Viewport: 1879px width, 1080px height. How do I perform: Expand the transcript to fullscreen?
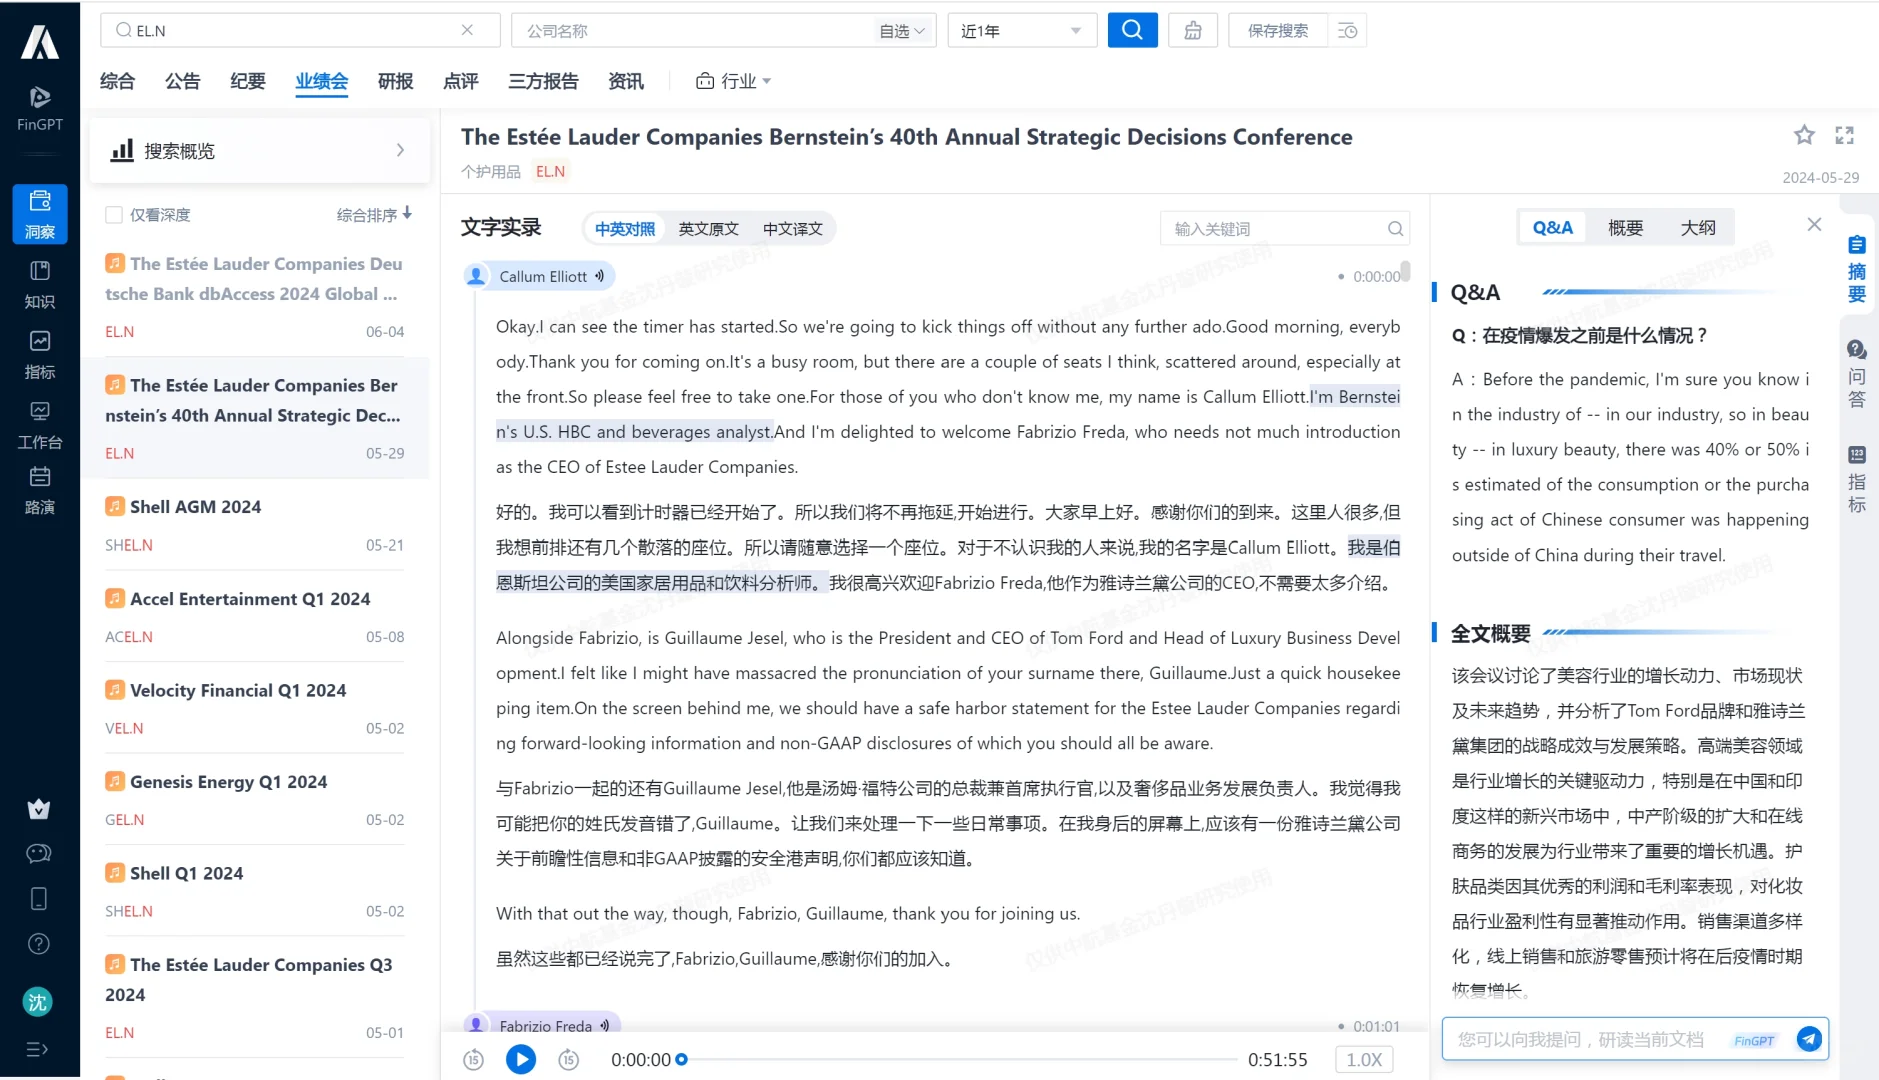point(1845,135)
